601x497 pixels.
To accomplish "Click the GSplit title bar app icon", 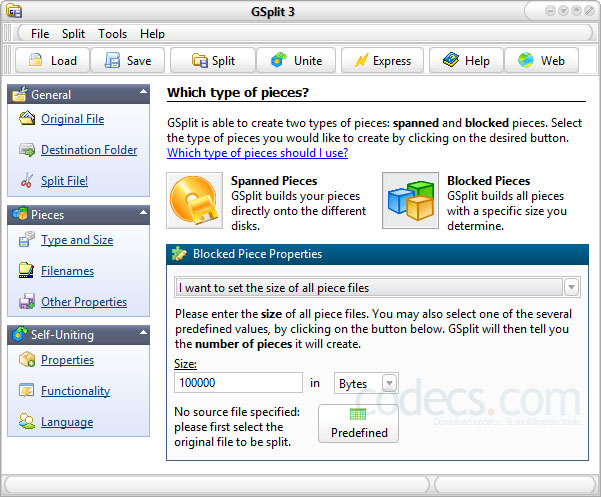I will [14, 11].
